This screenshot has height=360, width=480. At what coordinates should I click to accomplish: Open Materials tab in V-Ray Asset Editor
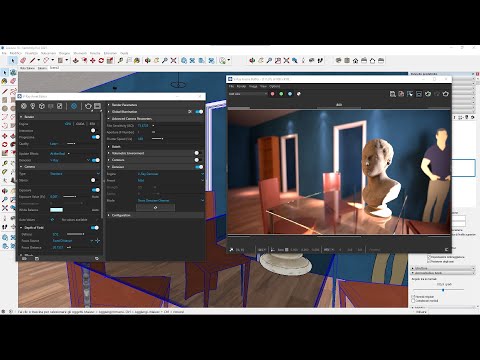pos(24,106)
